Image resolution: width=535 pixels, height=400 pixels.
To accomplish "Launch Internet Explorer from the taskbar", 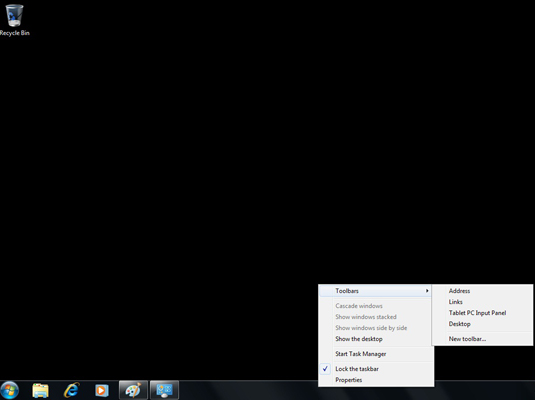I will 72,390.
